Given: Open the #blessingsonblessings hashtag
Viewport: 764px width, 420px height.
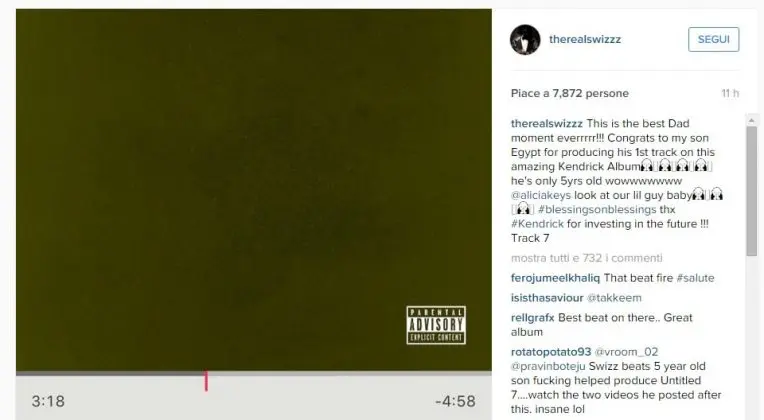Looking at the screenshot, I should tap(597, 210).
